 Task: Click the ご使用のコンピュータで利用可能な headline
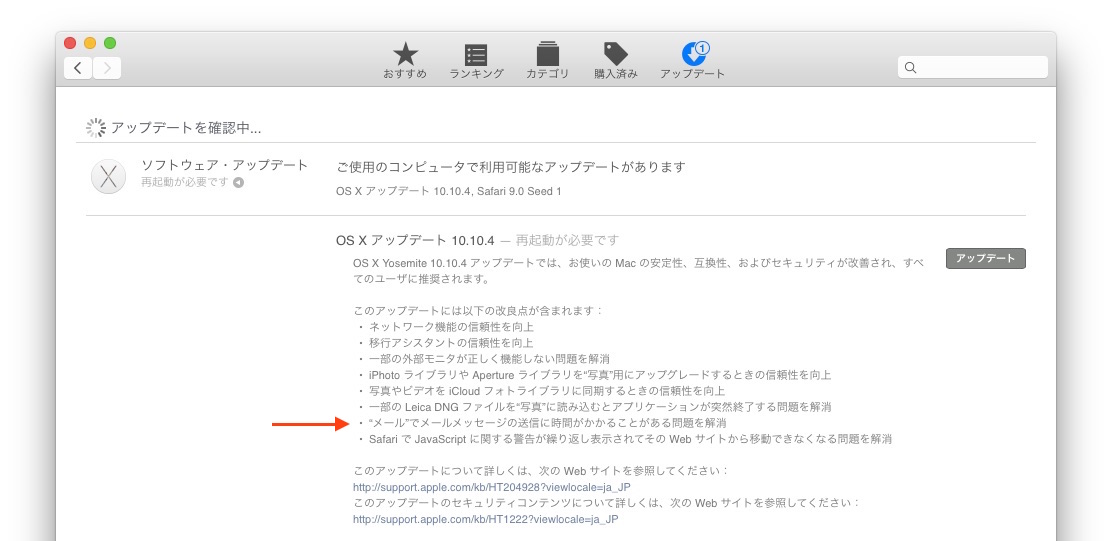511,167
